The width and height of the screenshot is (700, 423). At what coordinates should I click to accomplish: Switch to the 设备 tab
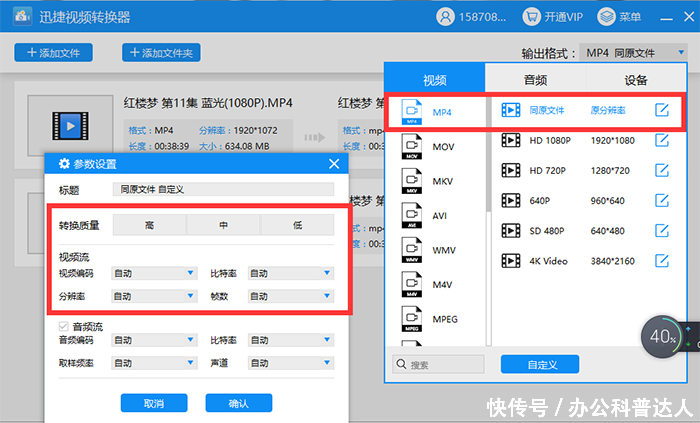click(x=636, y=79)
